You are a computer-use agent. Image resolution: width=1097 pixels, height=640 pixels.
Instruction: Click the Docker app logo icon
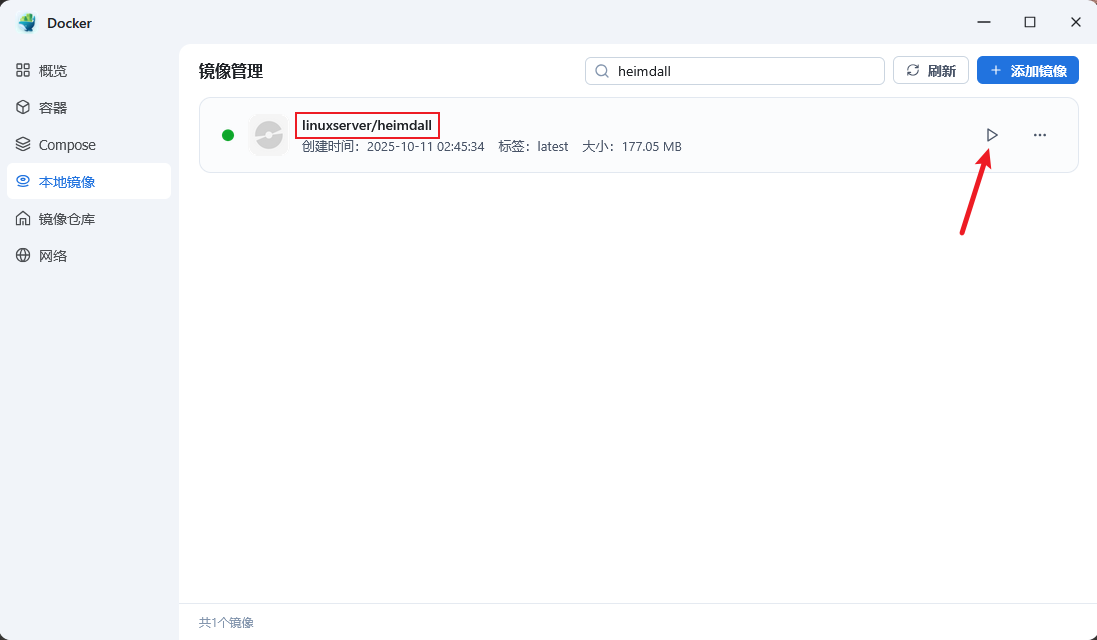(27, 22)
